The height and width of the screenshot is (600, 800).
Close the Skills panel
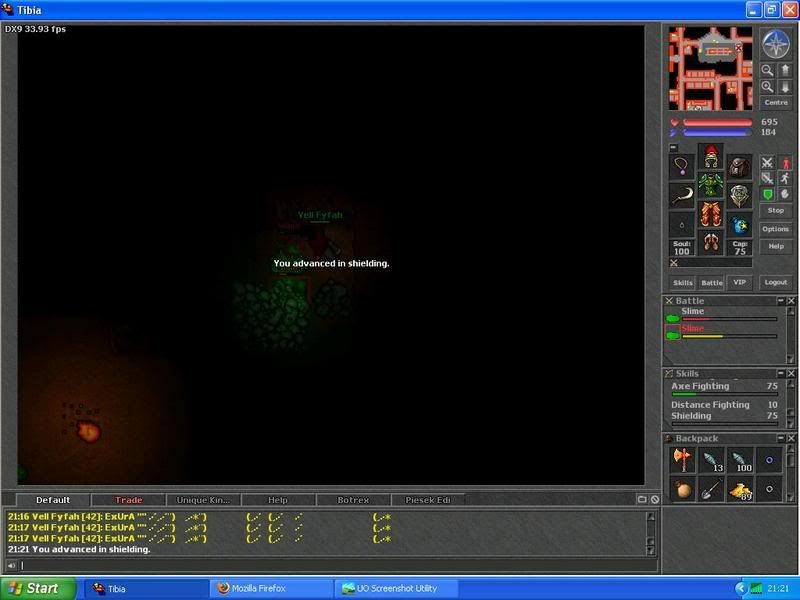[x=791, y=373]
